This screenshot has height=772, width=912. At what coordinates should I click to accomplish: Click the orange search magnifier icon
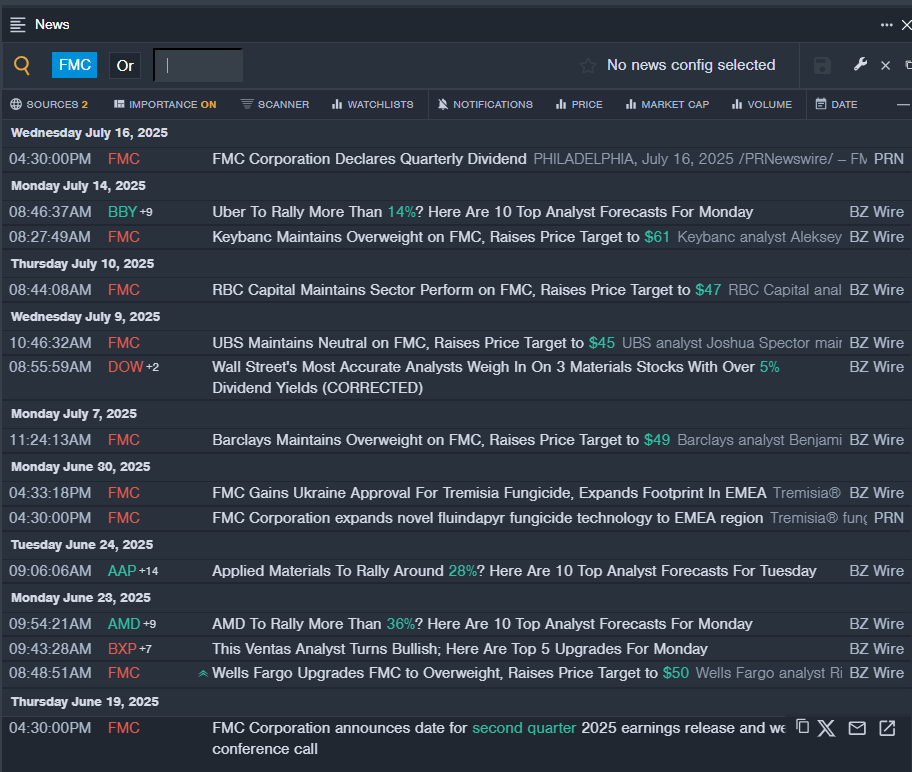pyautogui.click(x=22, y=65)
